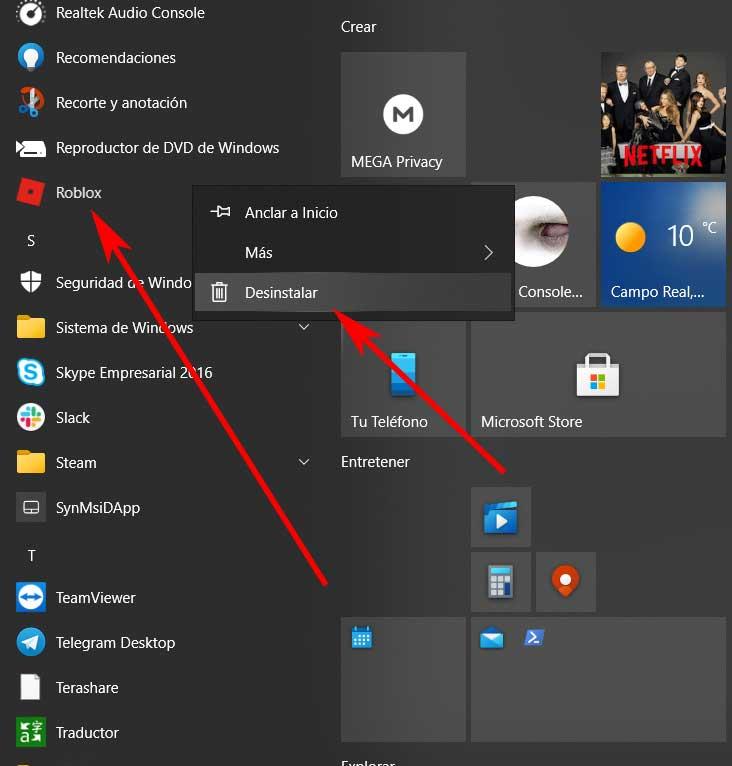Screen dimensions: 732x766
Task: Open the Traductor translator icon
Action: pyautogui.click(x=31, y=732)
